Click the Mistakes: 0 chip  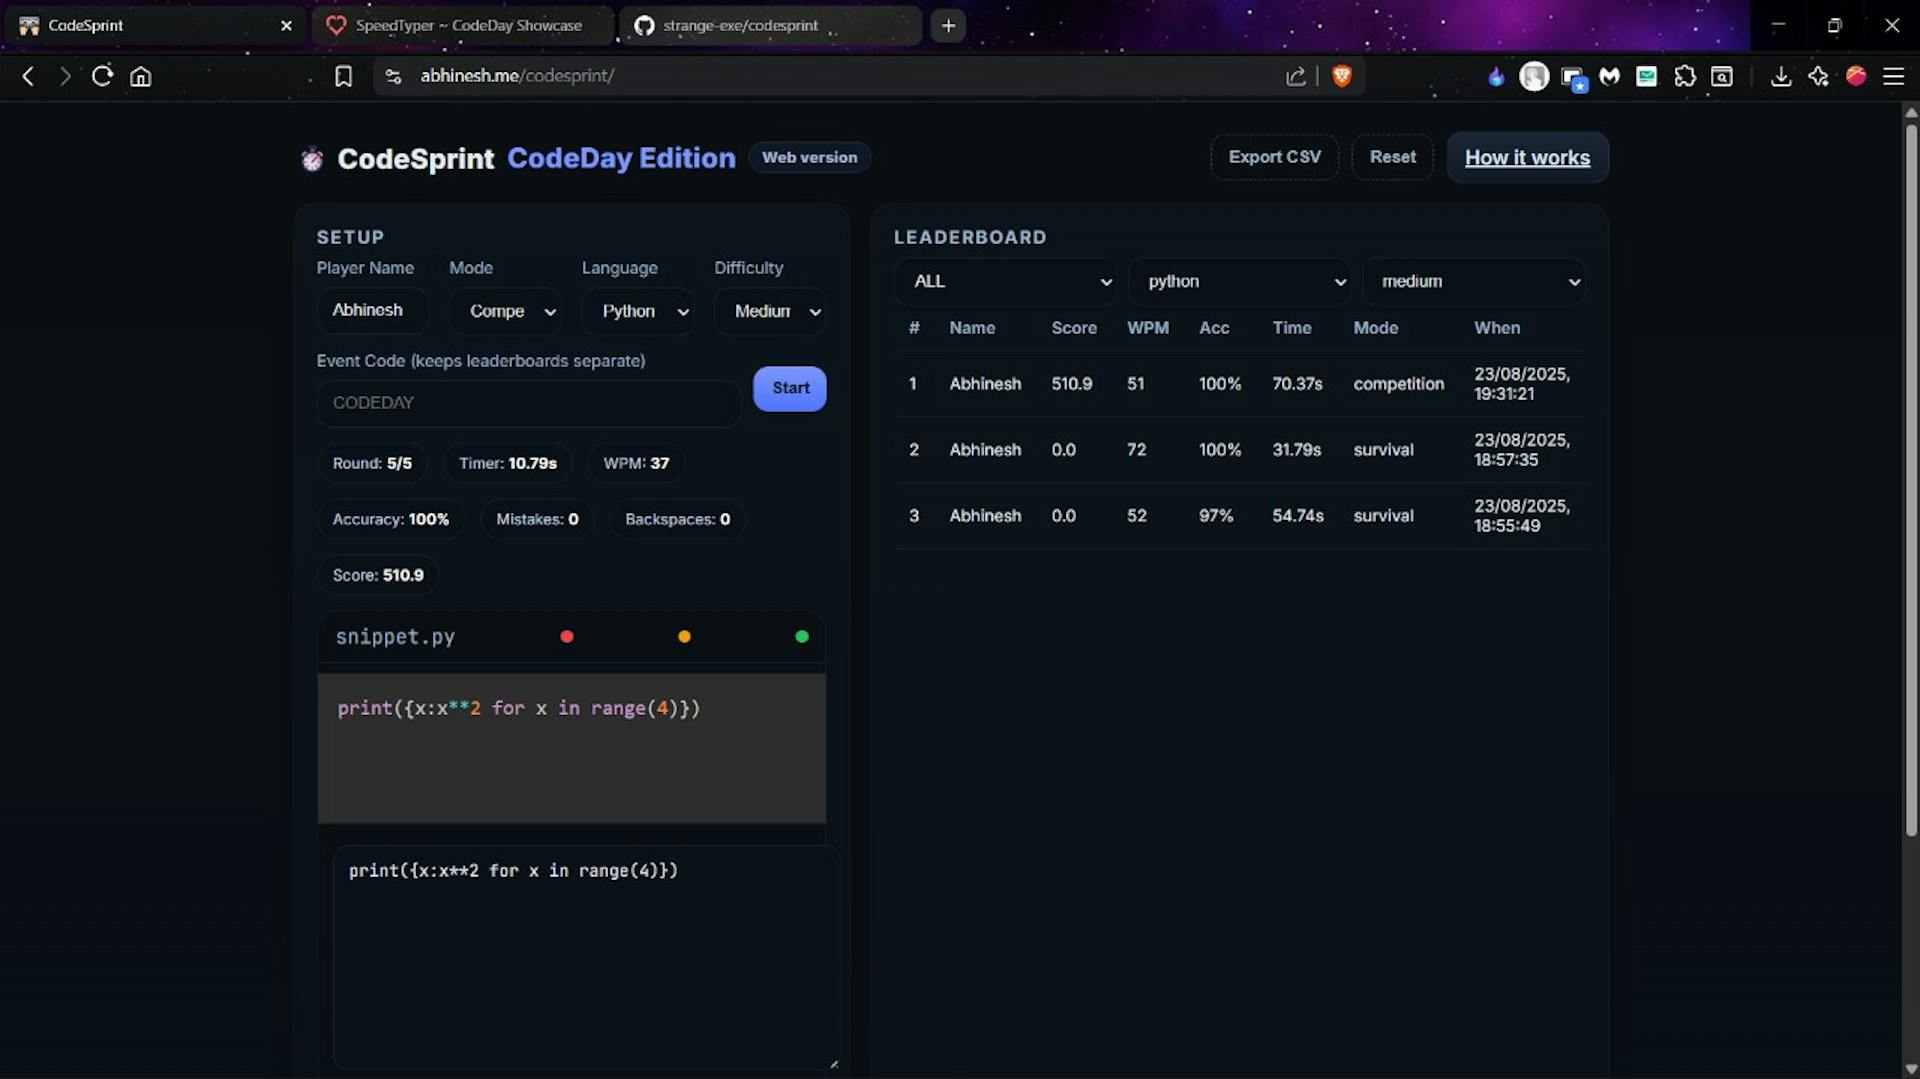point(537,519)
